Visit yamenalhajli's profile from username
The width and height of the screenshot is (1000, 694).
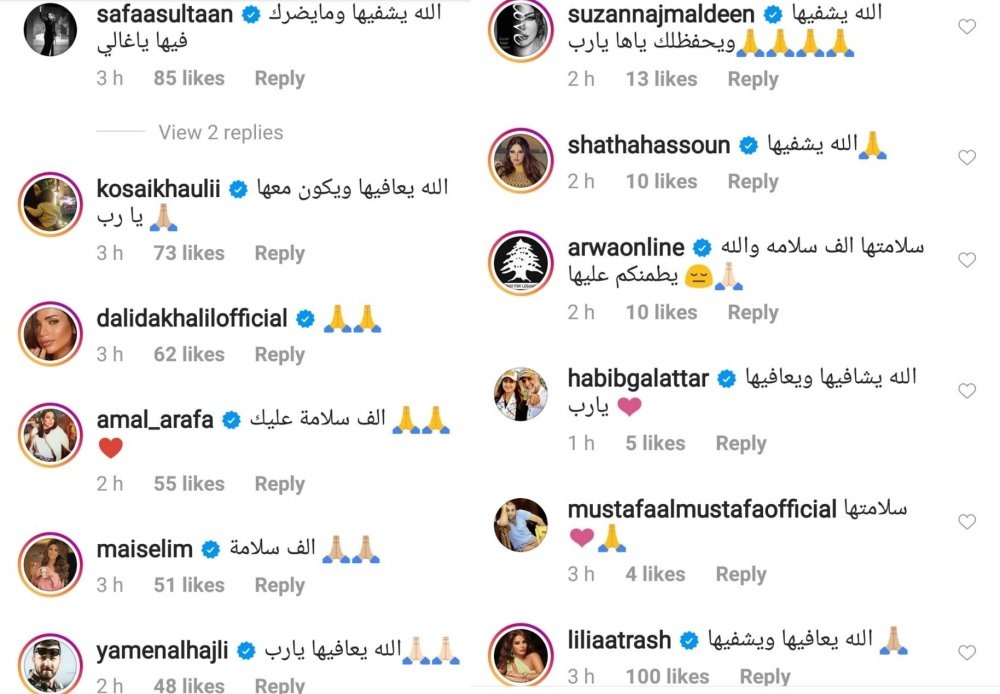pyautogui.click(x=162, y=651)
